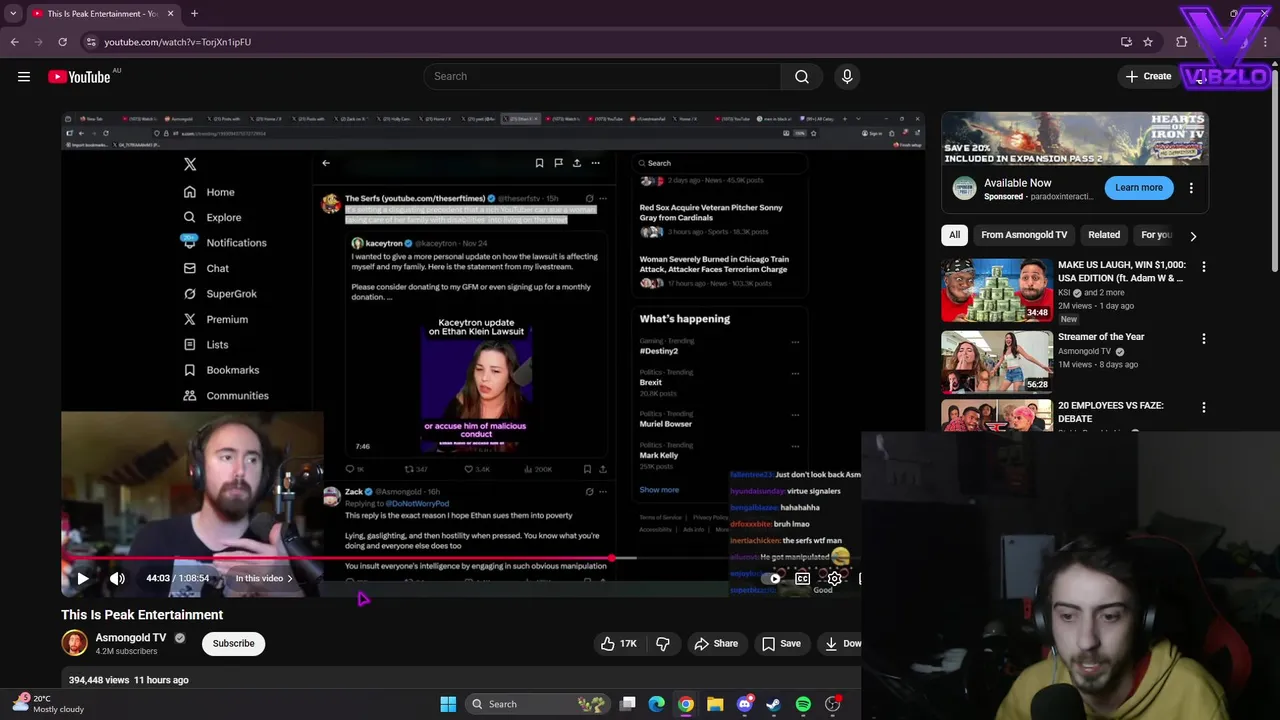Open options for 20 EMPLOYEES VS FAZE video

coord(1204,408)
